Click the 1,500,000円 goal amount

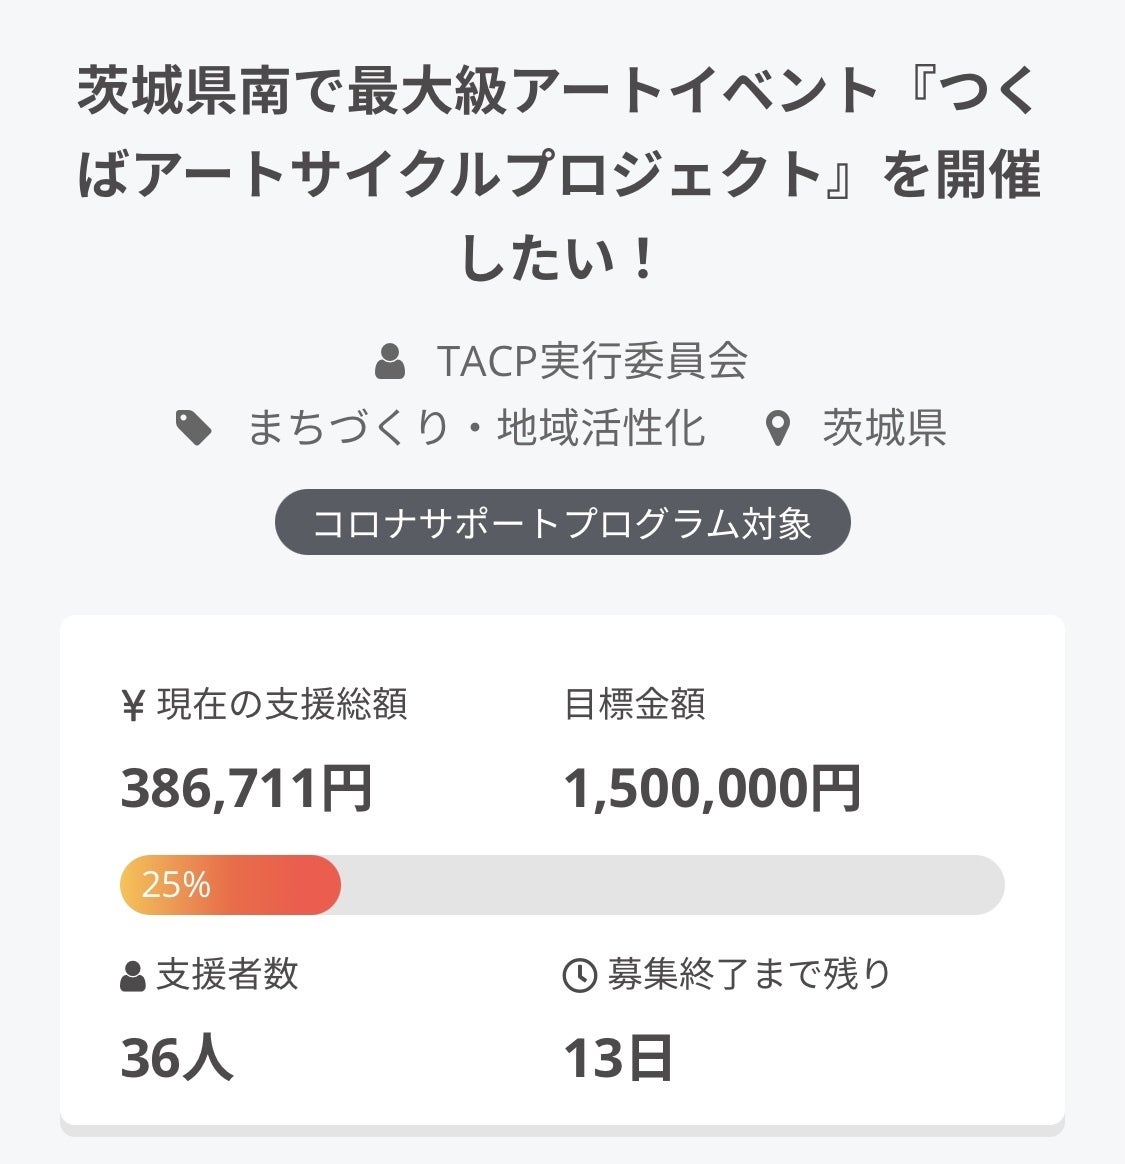click(x=712, y=788)
